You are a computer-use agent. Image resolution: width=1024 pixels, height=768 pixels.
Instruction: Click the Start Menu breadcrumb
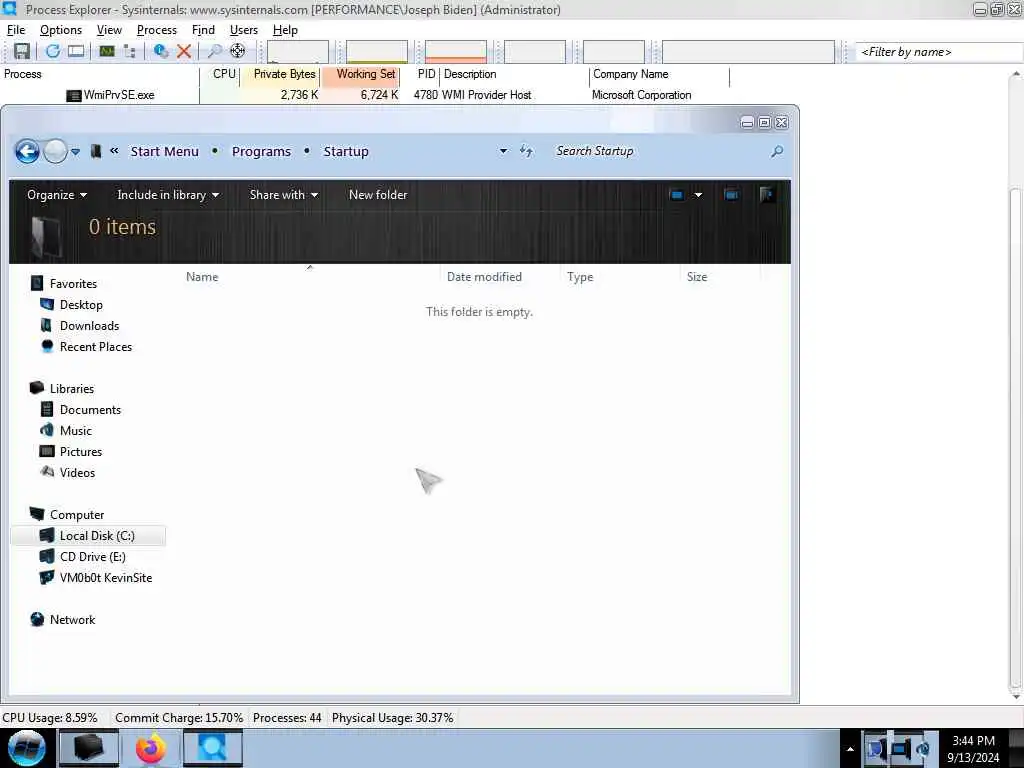click(x=165, y=152)
